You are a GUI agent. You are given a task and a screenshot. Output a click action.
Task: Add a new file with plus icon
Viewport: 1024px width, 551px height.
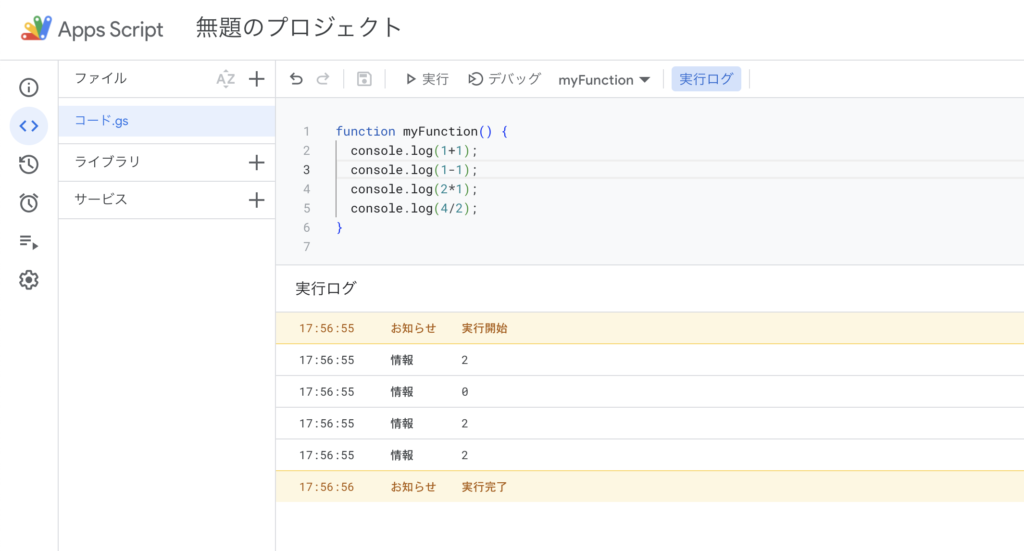[256, 79]
